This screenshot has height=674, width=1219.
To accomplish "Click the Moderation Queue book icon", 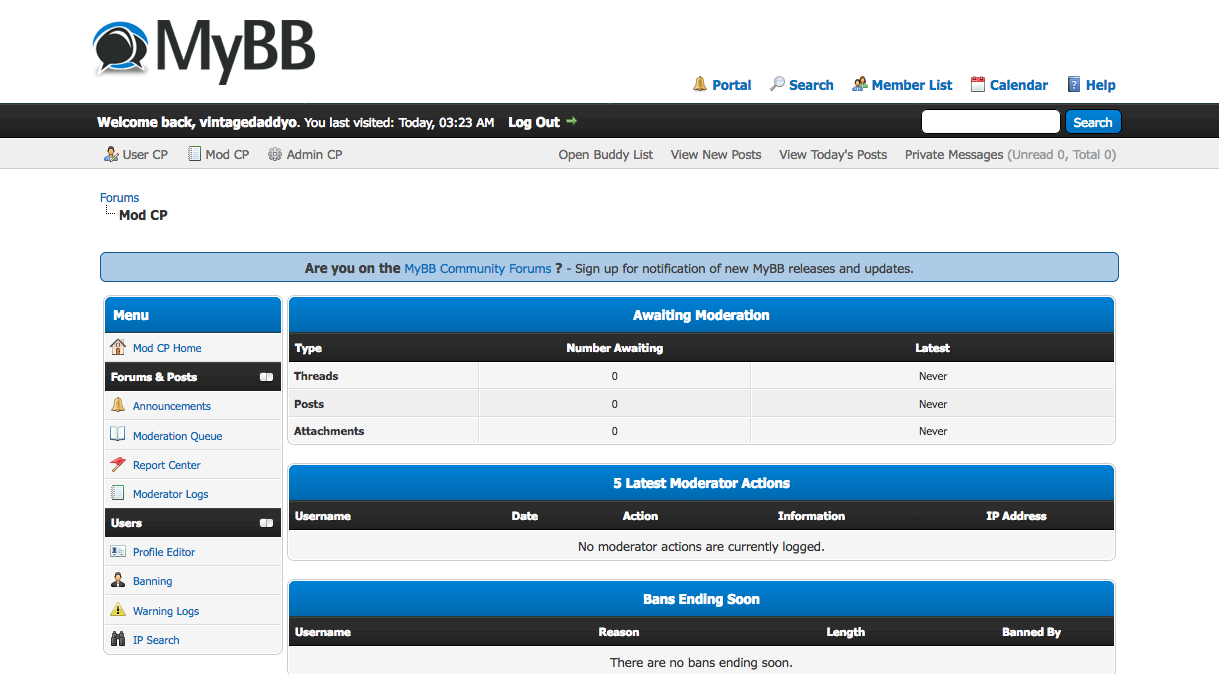I will [x=118, y=435].
